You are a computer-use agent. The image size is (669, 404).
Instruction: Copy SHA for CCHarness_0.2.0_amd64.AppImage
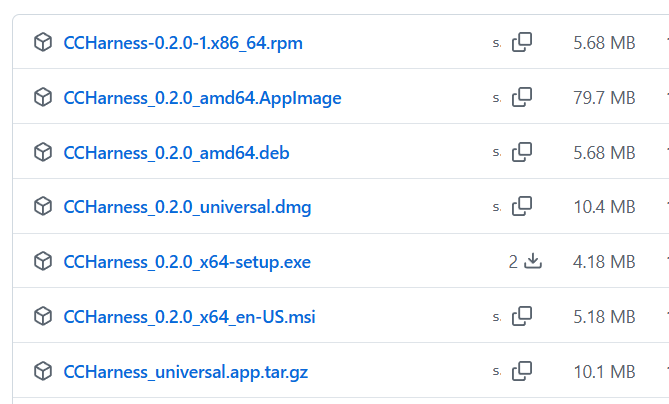(522, 97)
